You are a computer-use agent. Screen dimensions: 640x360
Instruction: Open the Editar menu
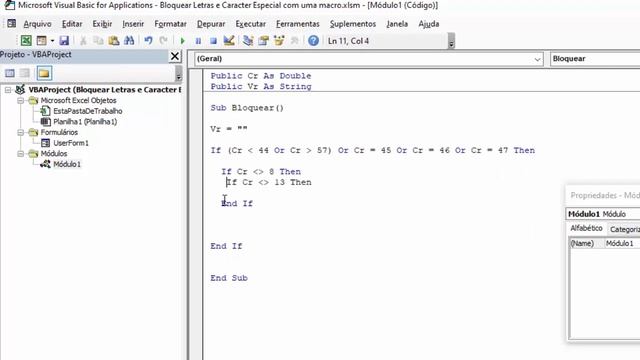72,24
